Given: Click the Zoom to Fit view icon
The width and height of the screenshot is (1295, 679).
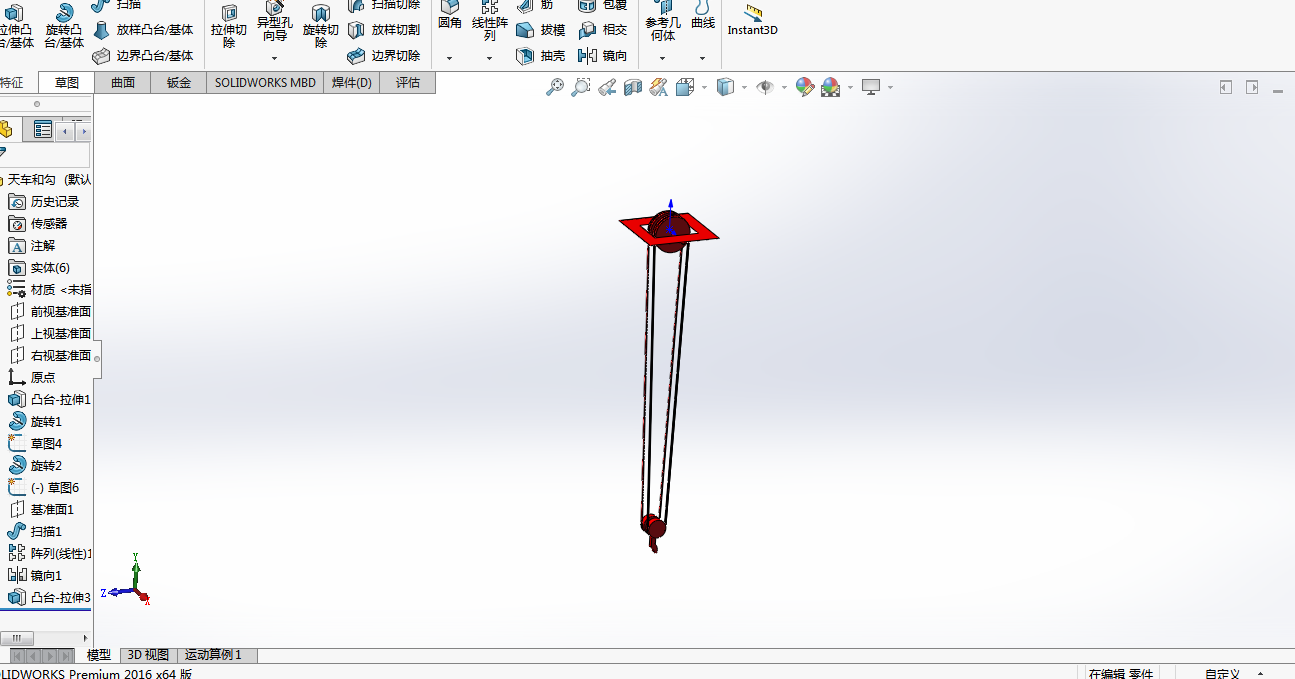Looking at the screenshot, I should 555,88.
